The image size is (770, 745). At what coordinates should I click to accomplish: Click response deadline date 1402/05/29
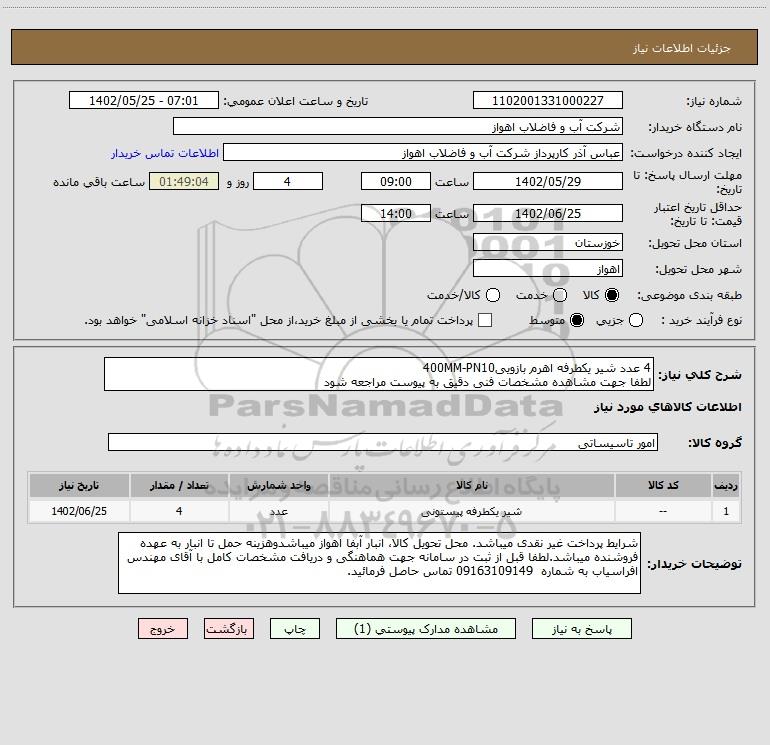[x=548, y=182]
